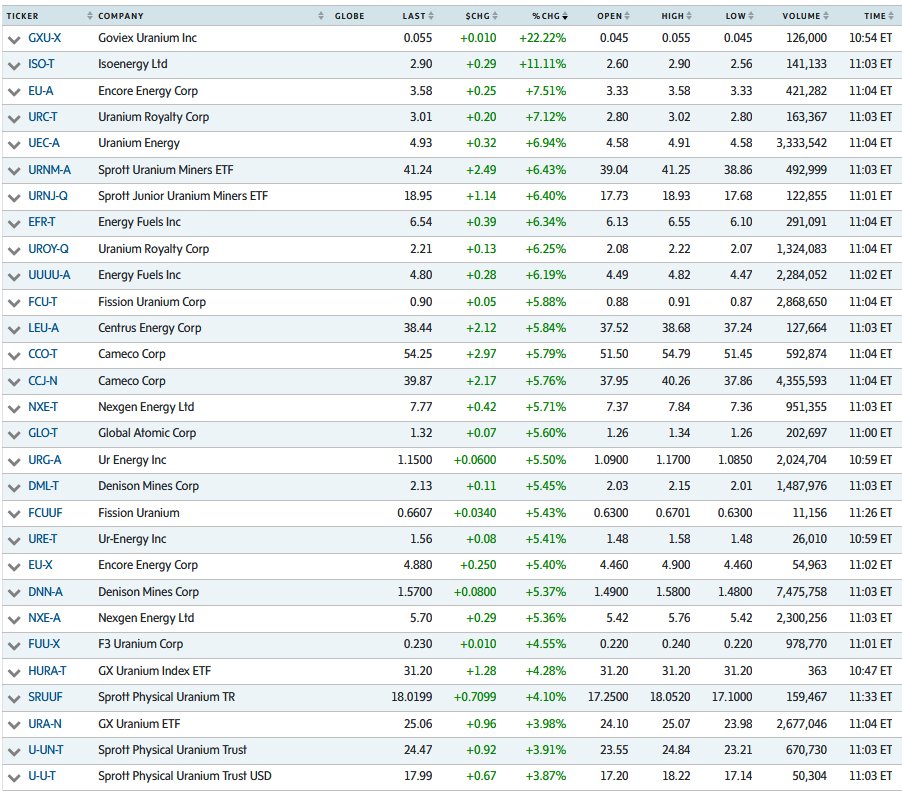Sort table by Ticker column arrows
902x793 pixels.
[90, 16]
